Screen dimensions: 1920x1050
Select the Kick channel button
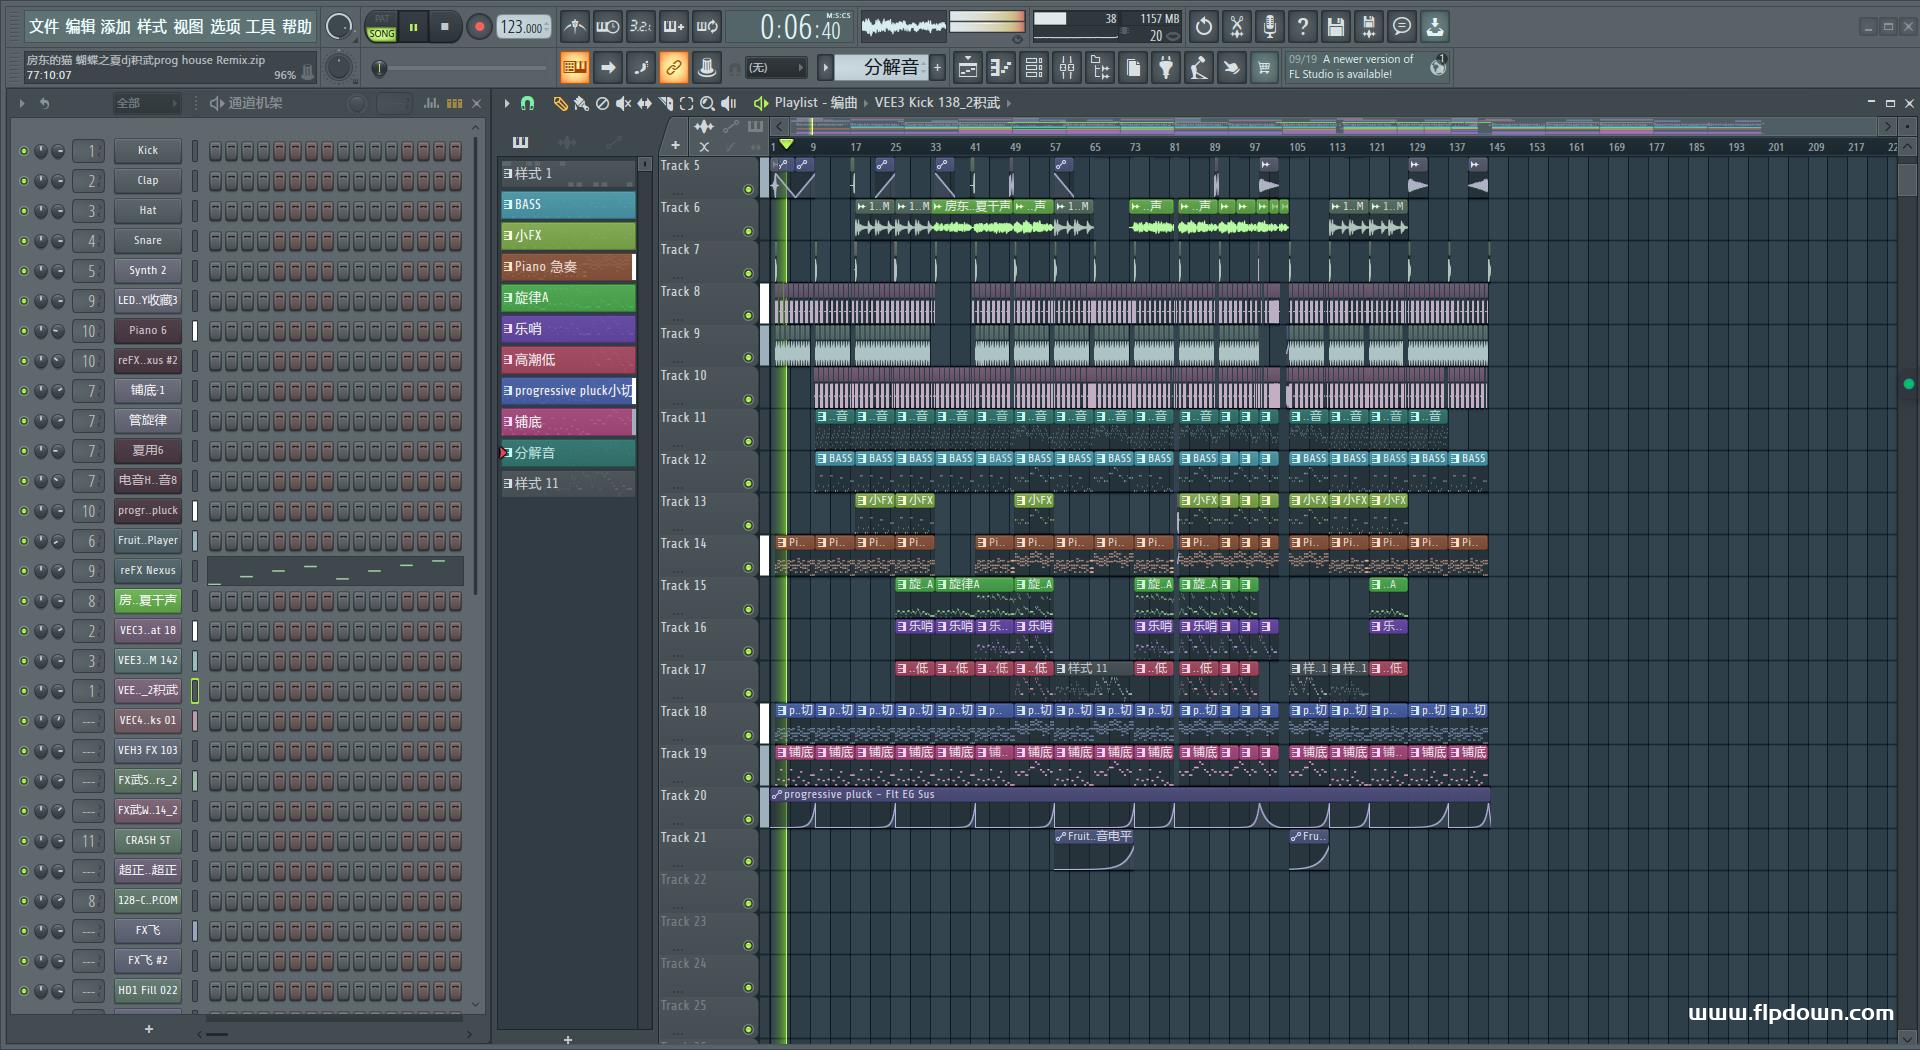point(147,151)
